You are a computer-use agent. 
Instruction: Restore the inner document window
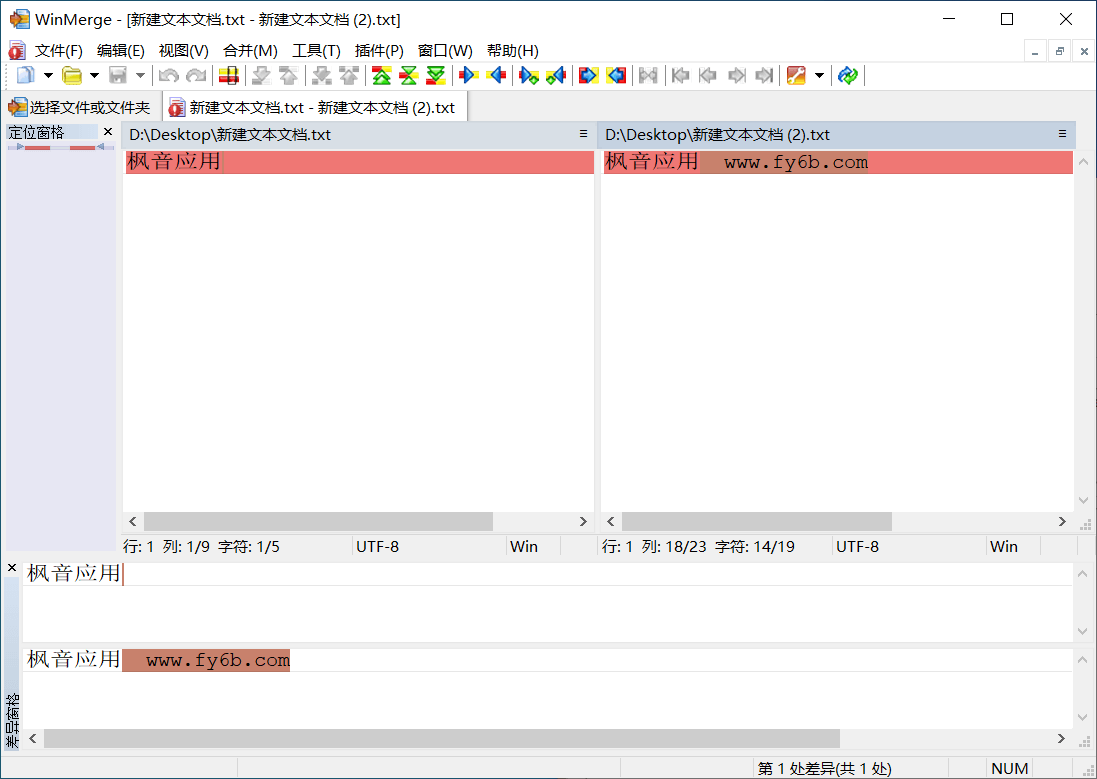[1059, 51]
